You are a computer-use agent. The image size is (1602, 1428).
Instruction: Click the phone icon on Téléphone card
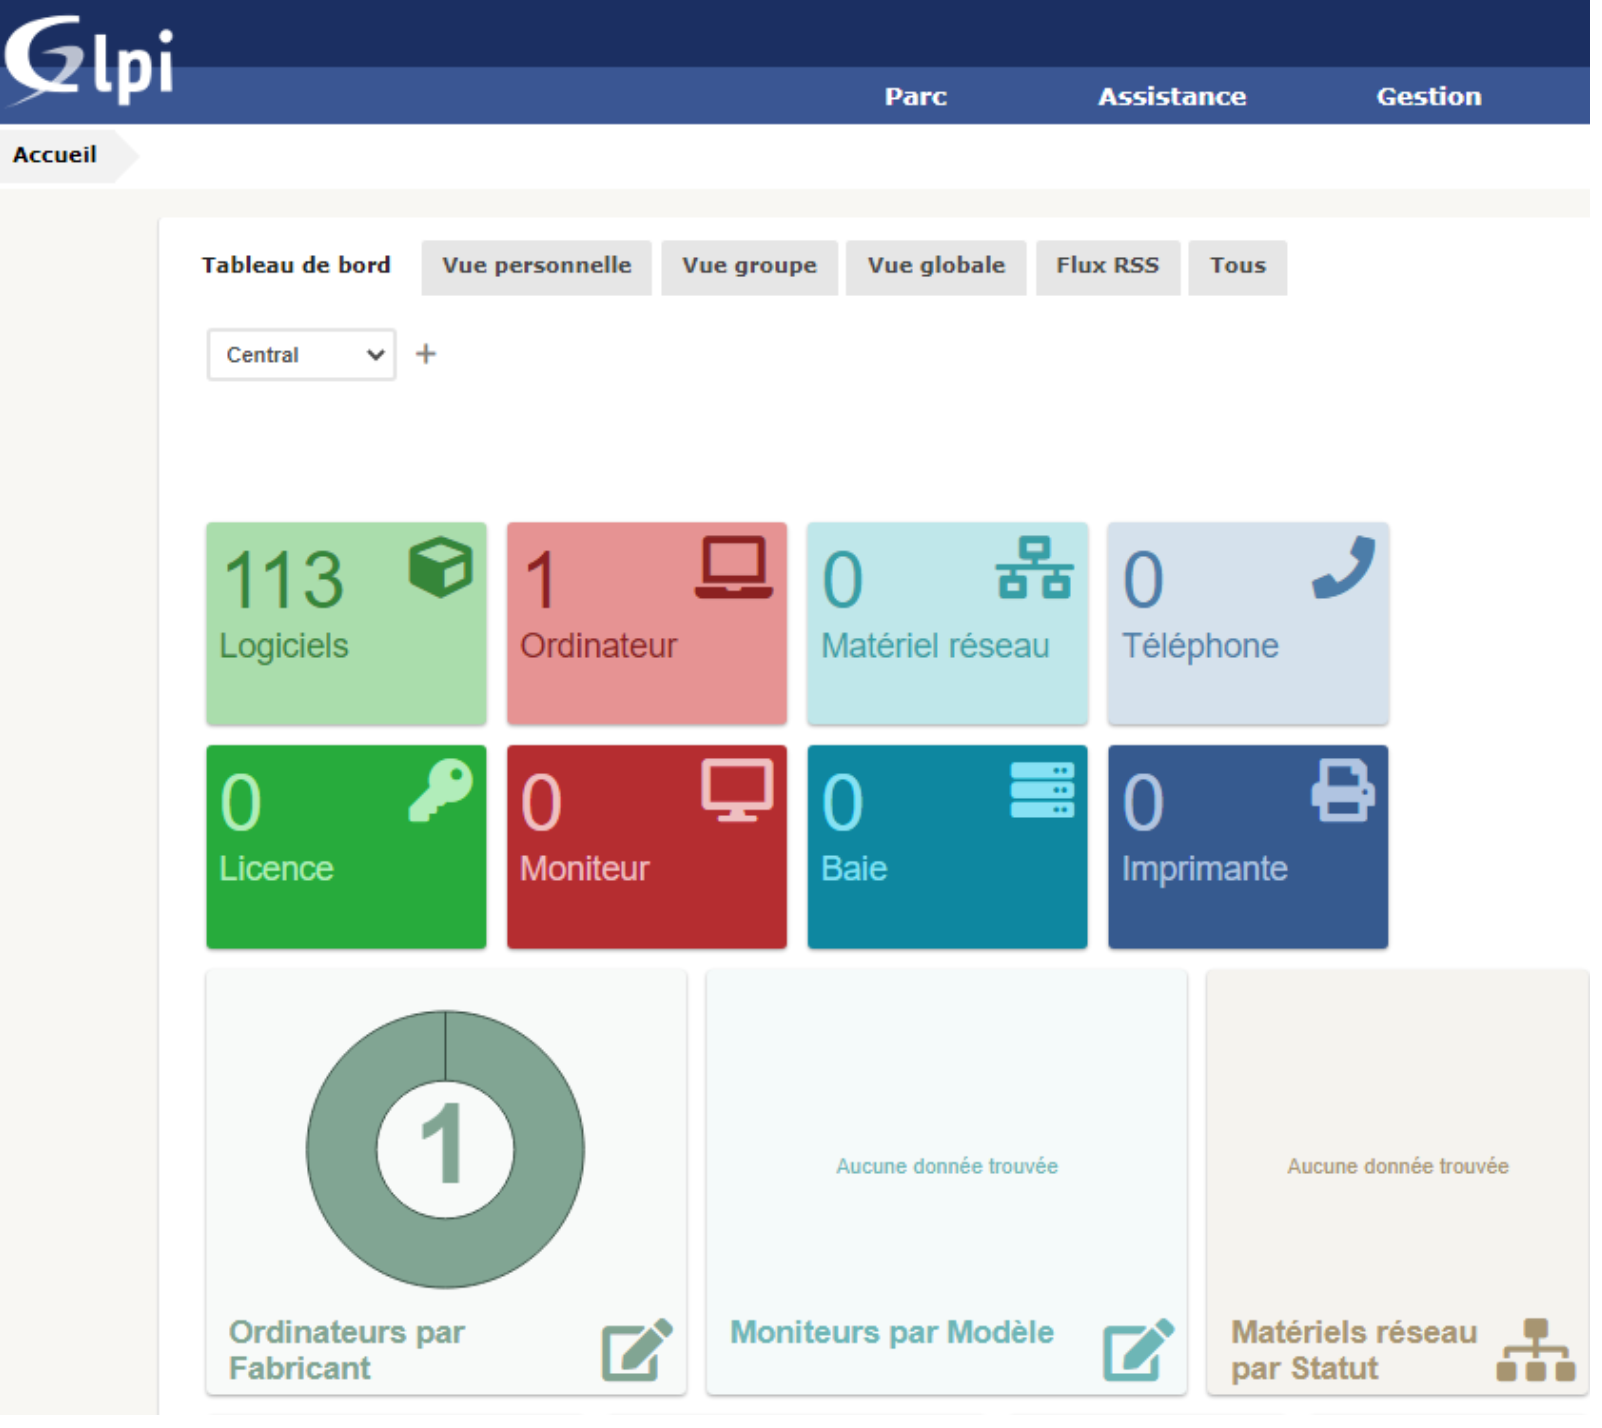pos(1343,569)
